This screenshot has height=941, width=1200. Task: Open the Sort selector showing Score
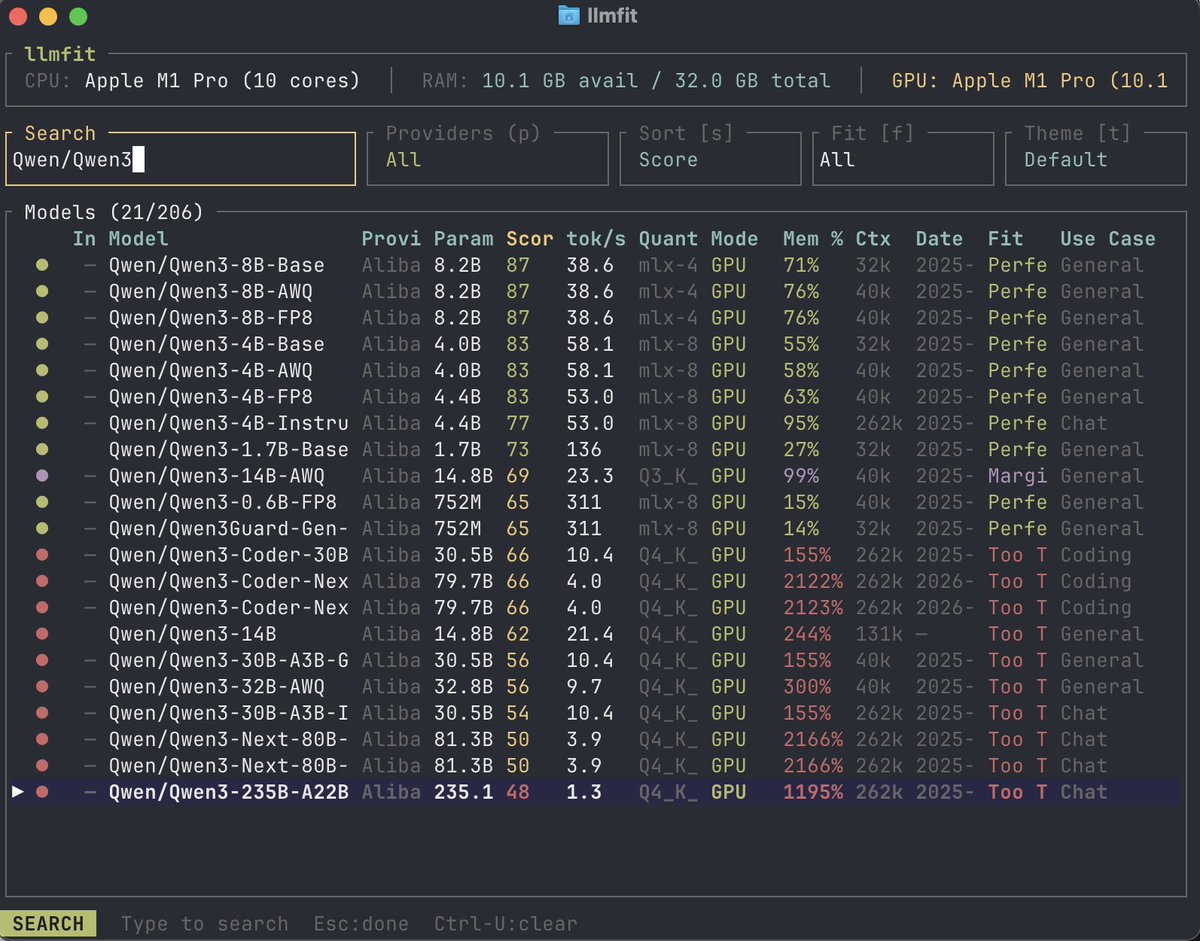[x=710, y=159]
